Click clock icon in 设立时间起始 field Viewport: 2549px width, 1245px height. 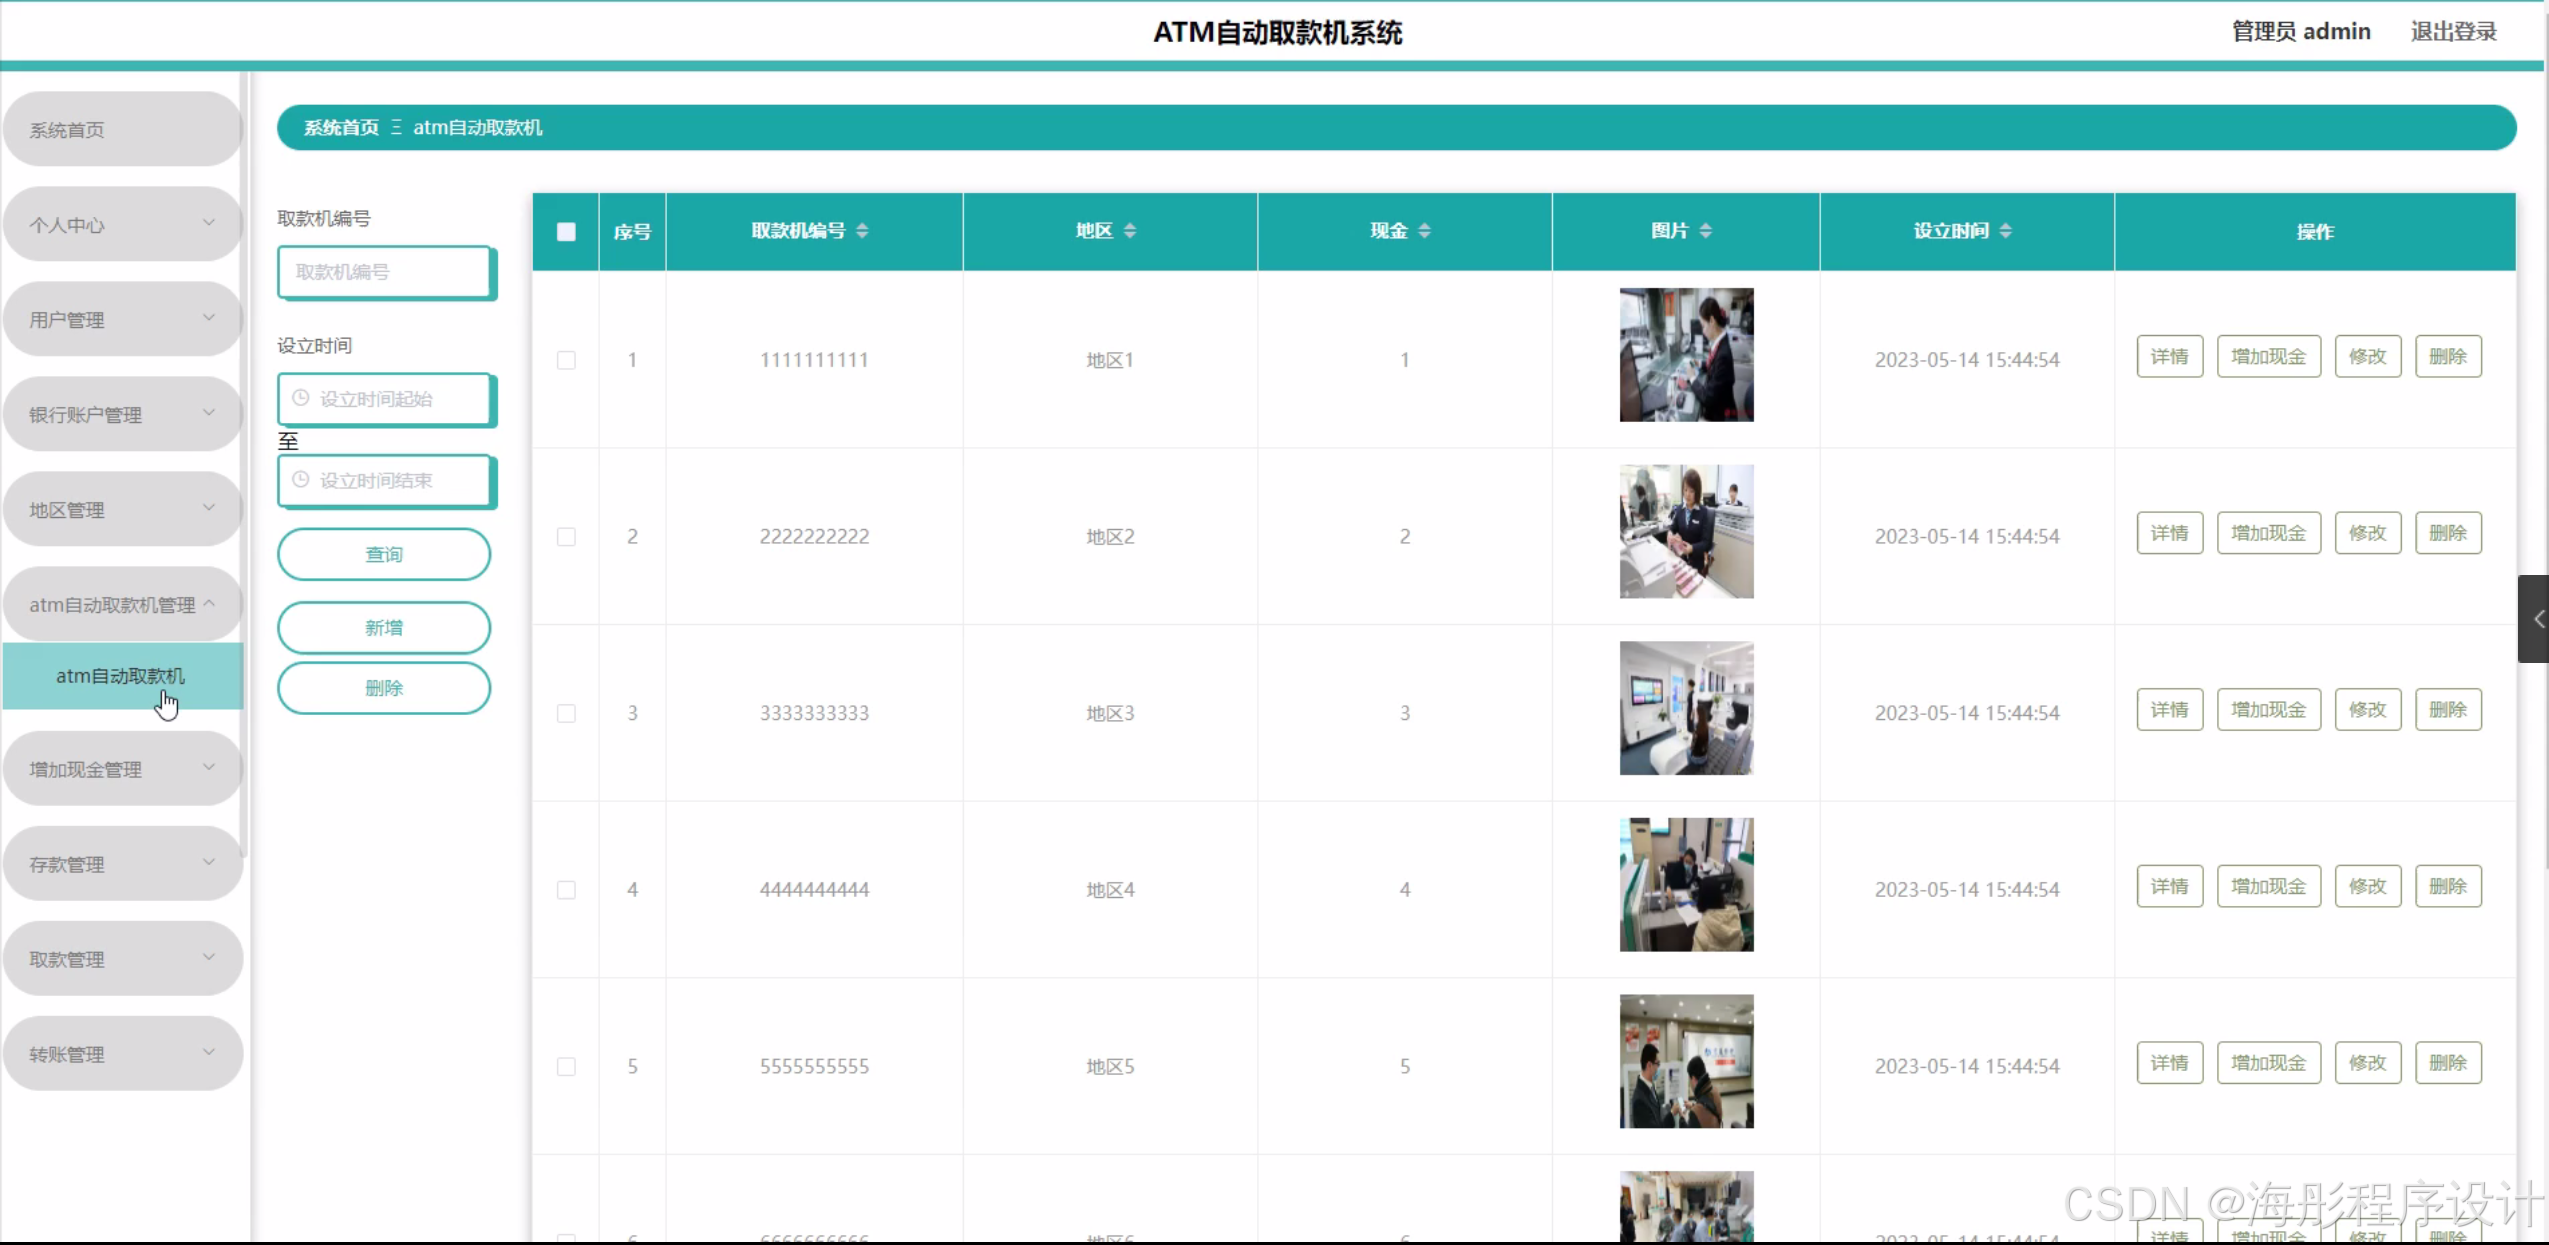pyautogui.click(x=300, y=398)
